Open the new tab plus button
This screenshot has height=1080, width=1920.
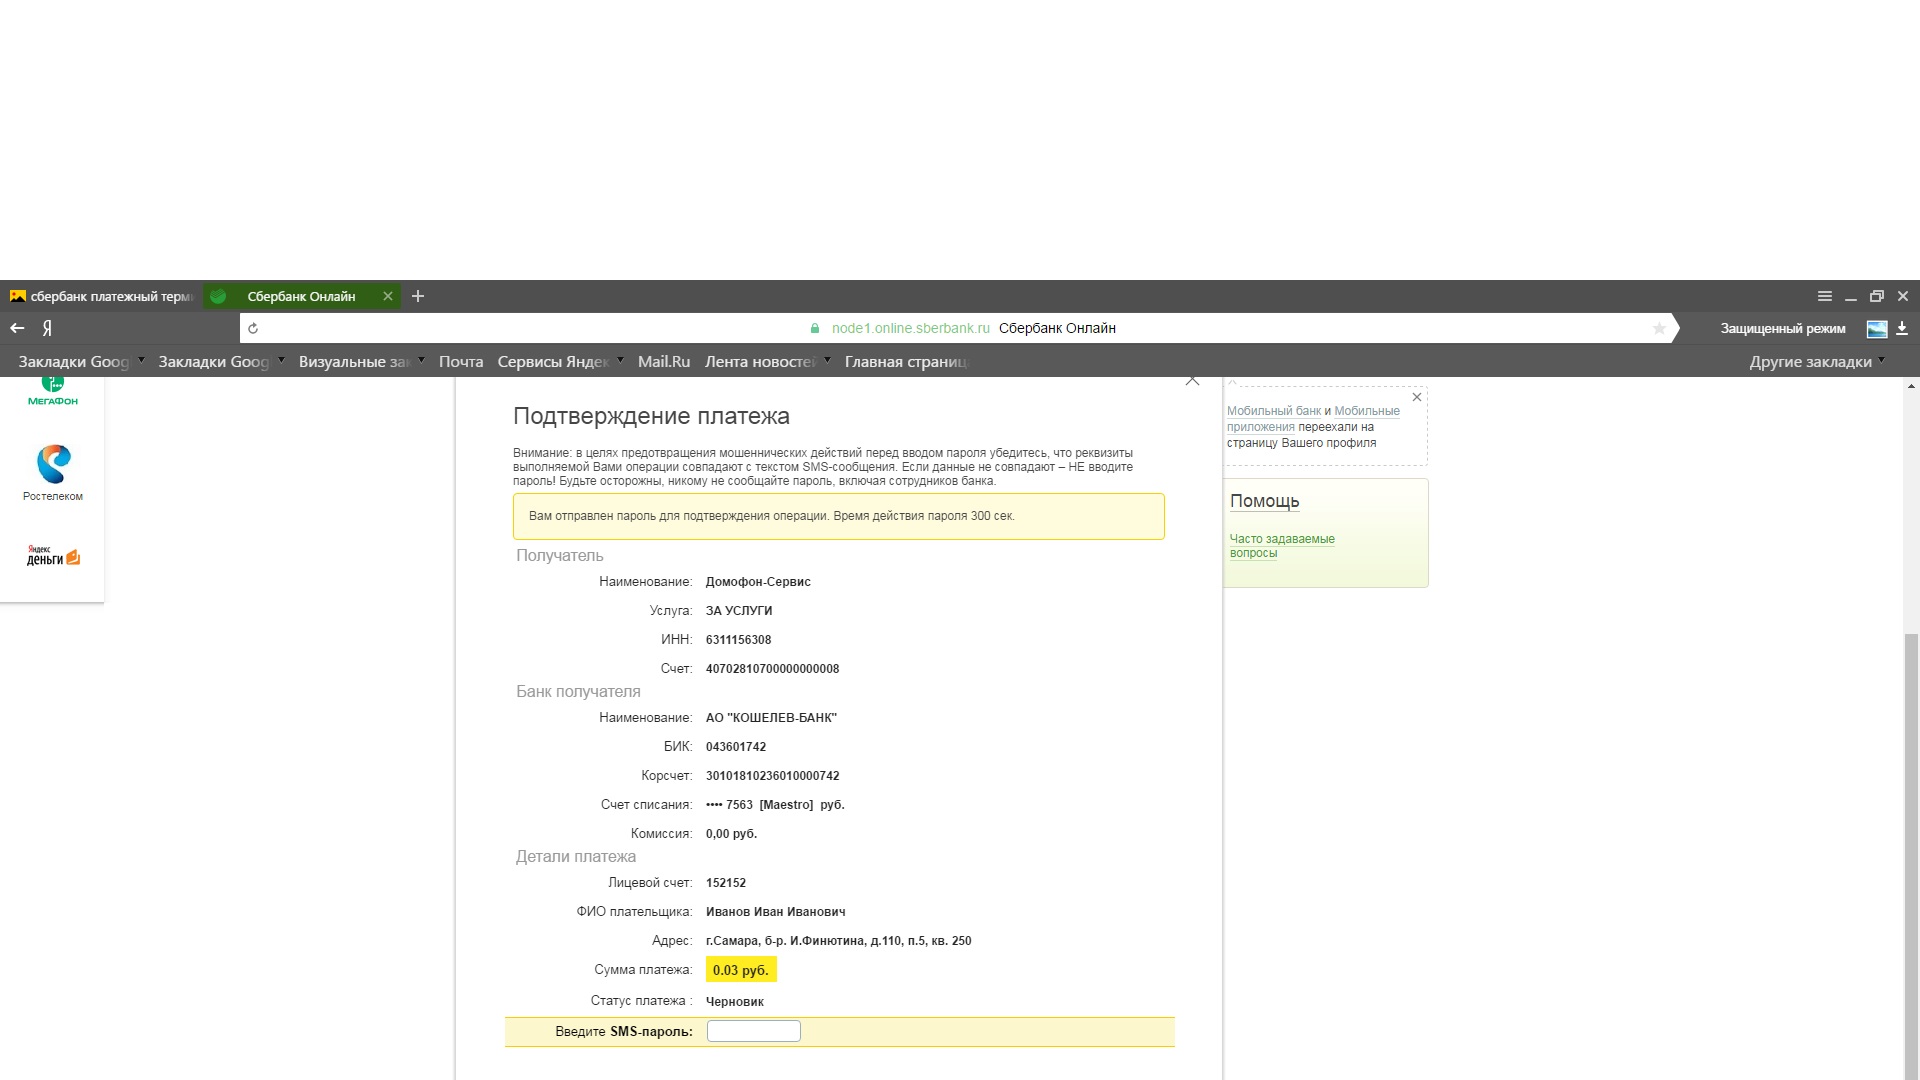tap(418, 296)
